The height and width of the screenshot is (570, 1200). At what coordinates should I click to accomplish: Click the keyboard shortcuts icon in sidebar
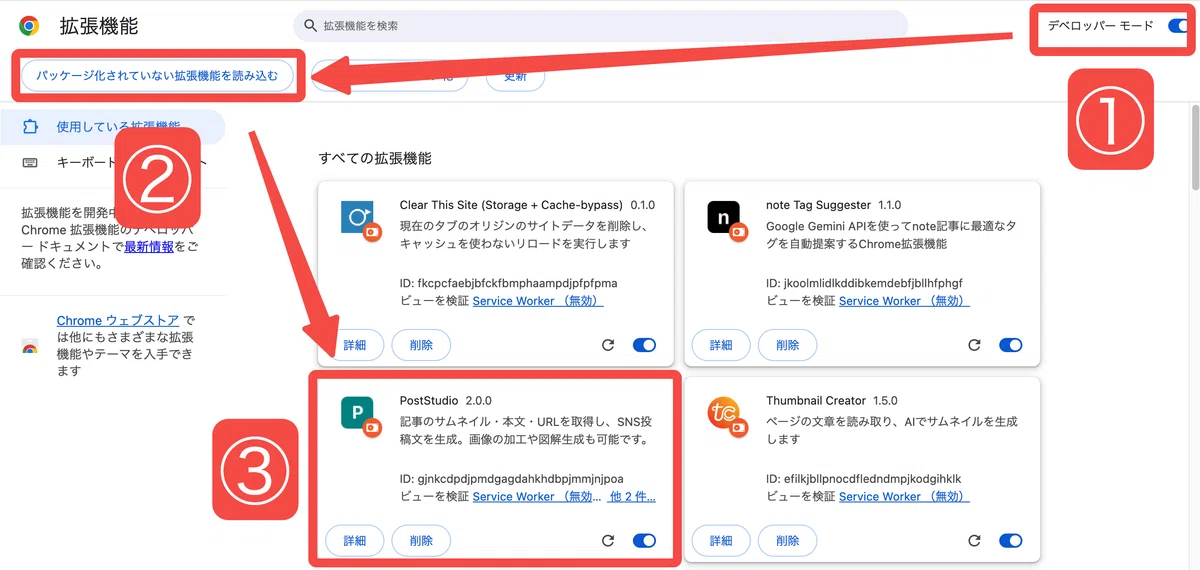click(30, 162)
